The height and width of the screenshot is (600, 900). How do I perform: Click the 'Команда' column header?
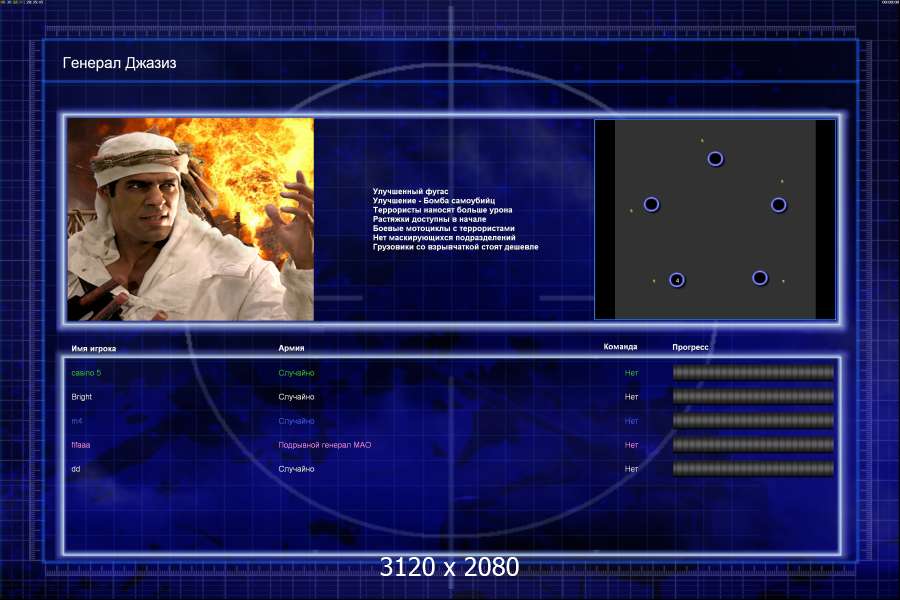click(620, 348)
